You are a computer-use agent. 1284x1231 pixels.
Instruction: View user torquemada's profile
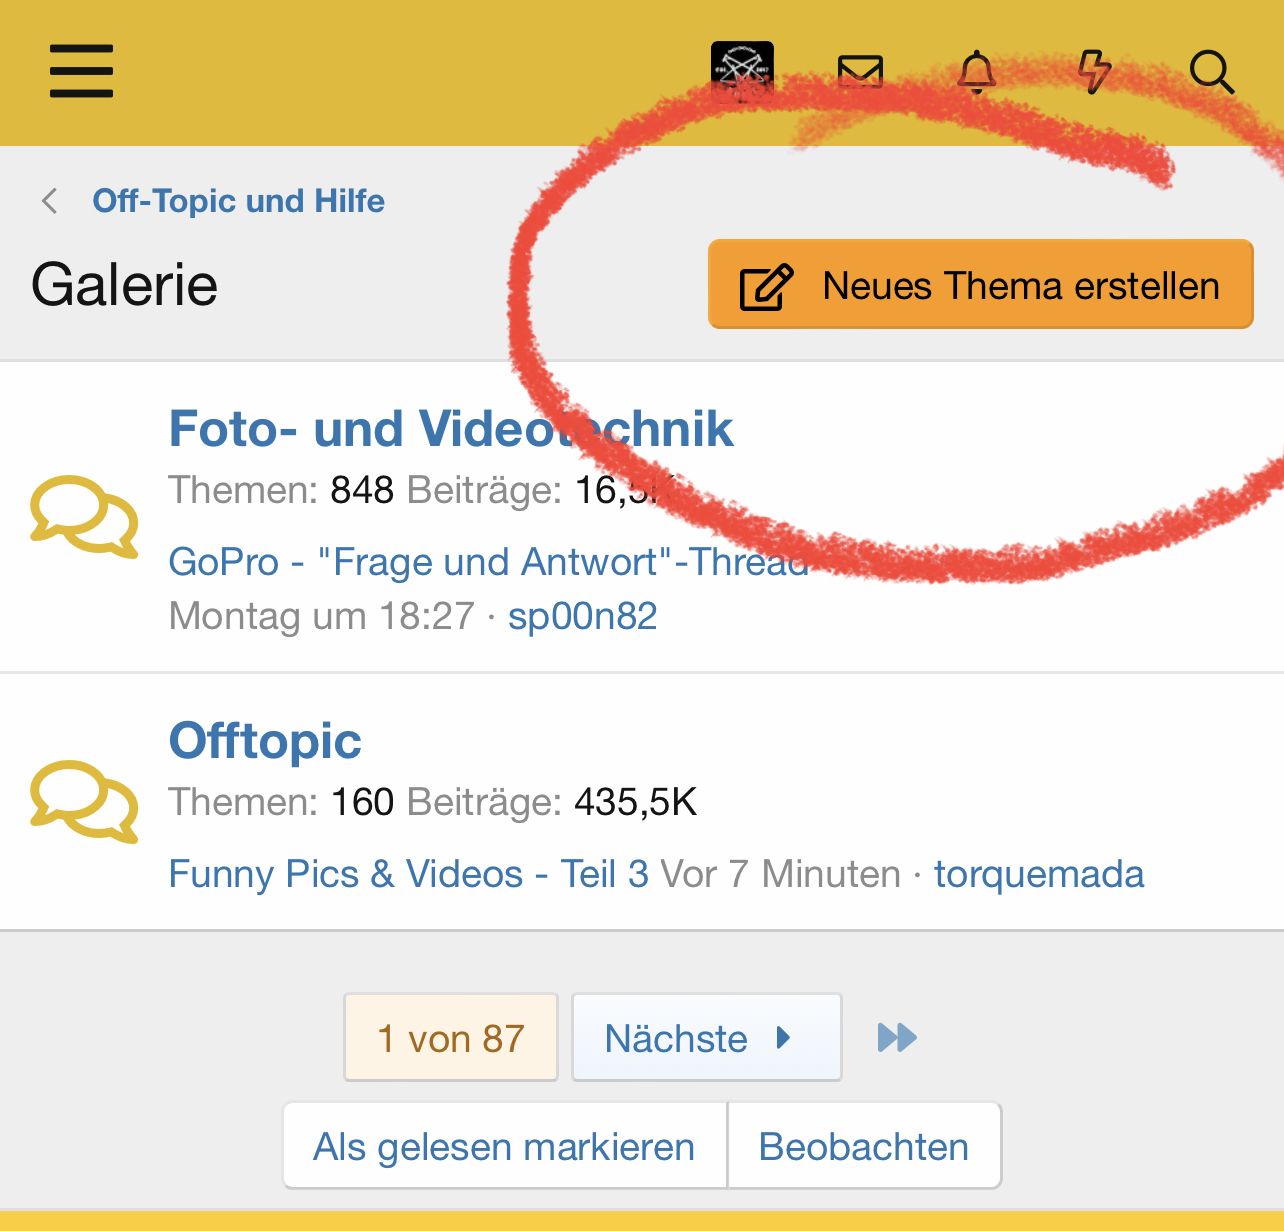click(x=1038, y=874)
